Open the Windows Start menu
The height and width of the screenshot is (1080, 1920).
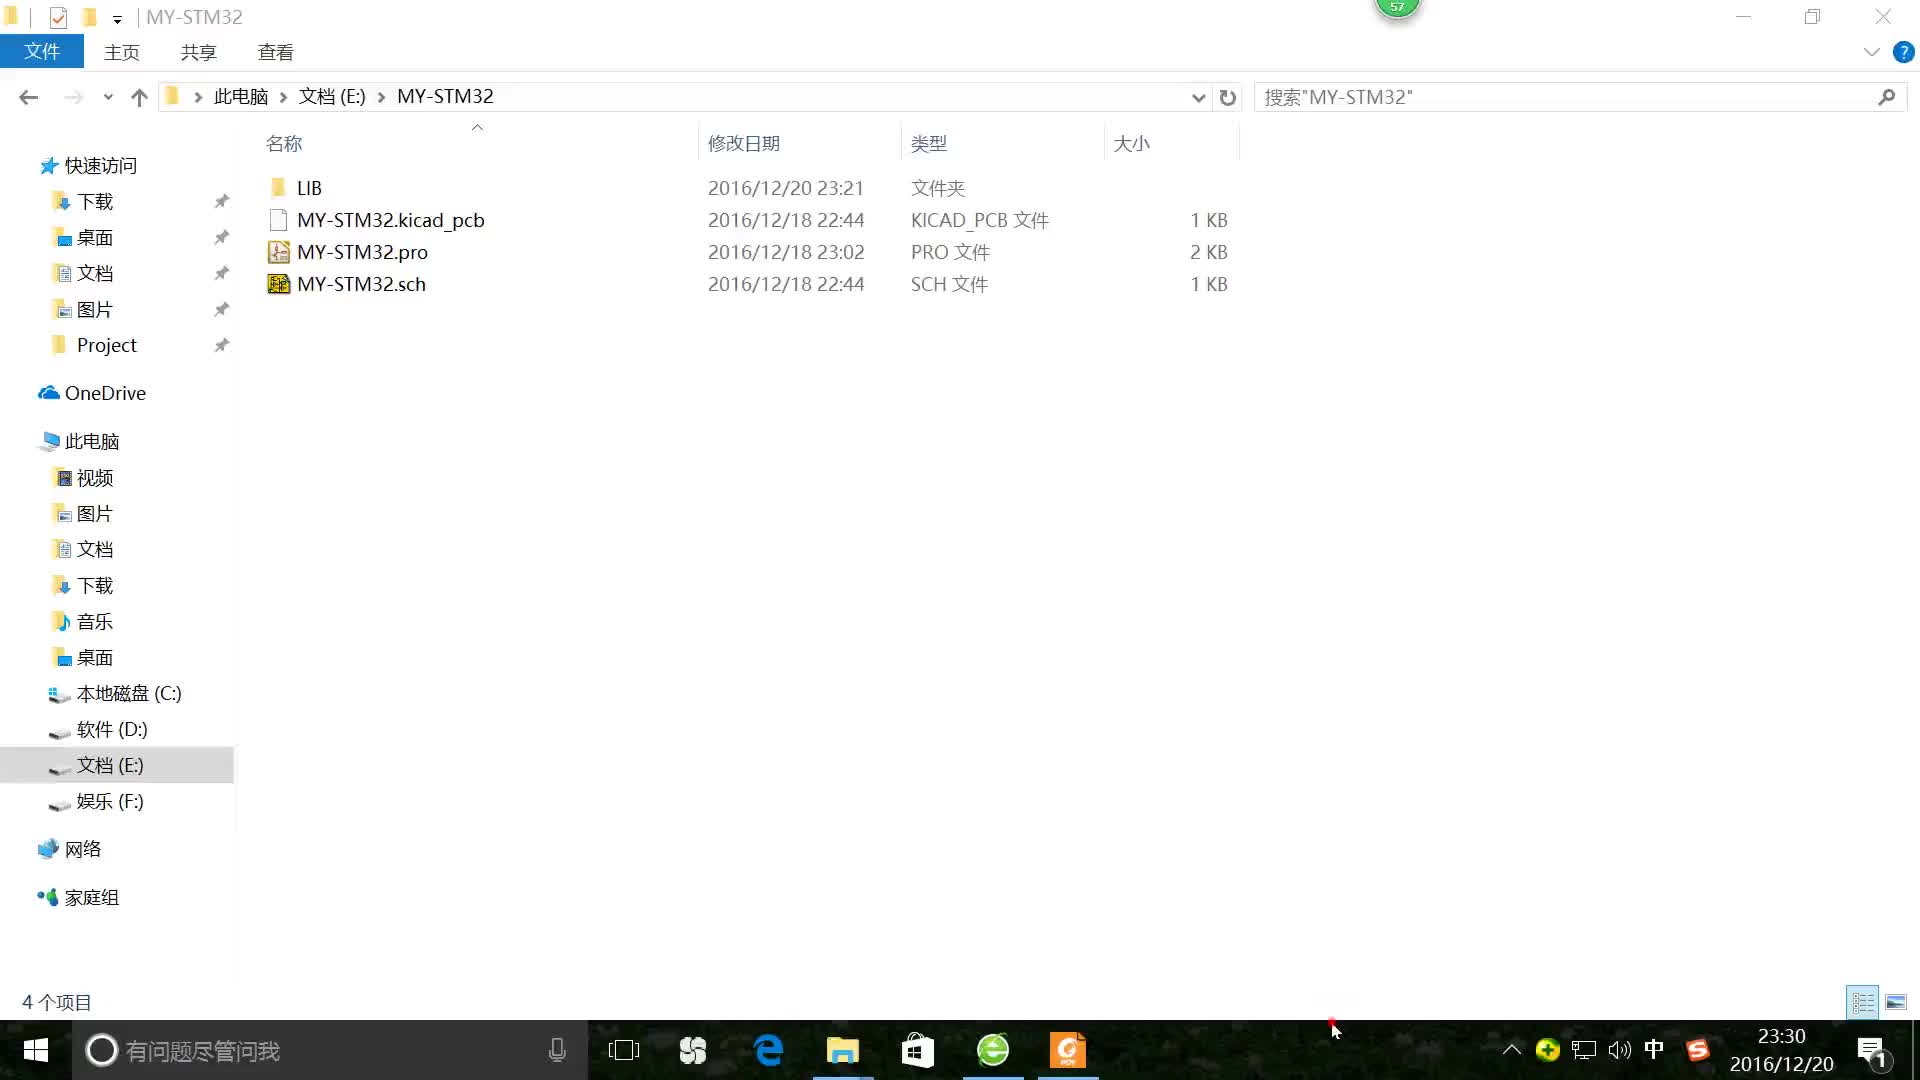(x=35, y=1050)
